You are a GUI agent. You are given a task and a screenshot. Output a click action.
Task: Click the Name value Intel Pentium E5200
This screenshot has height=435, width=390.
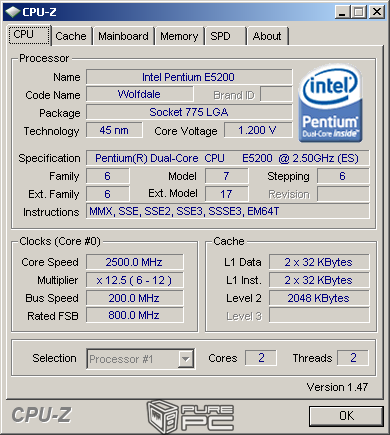point(189,77)
